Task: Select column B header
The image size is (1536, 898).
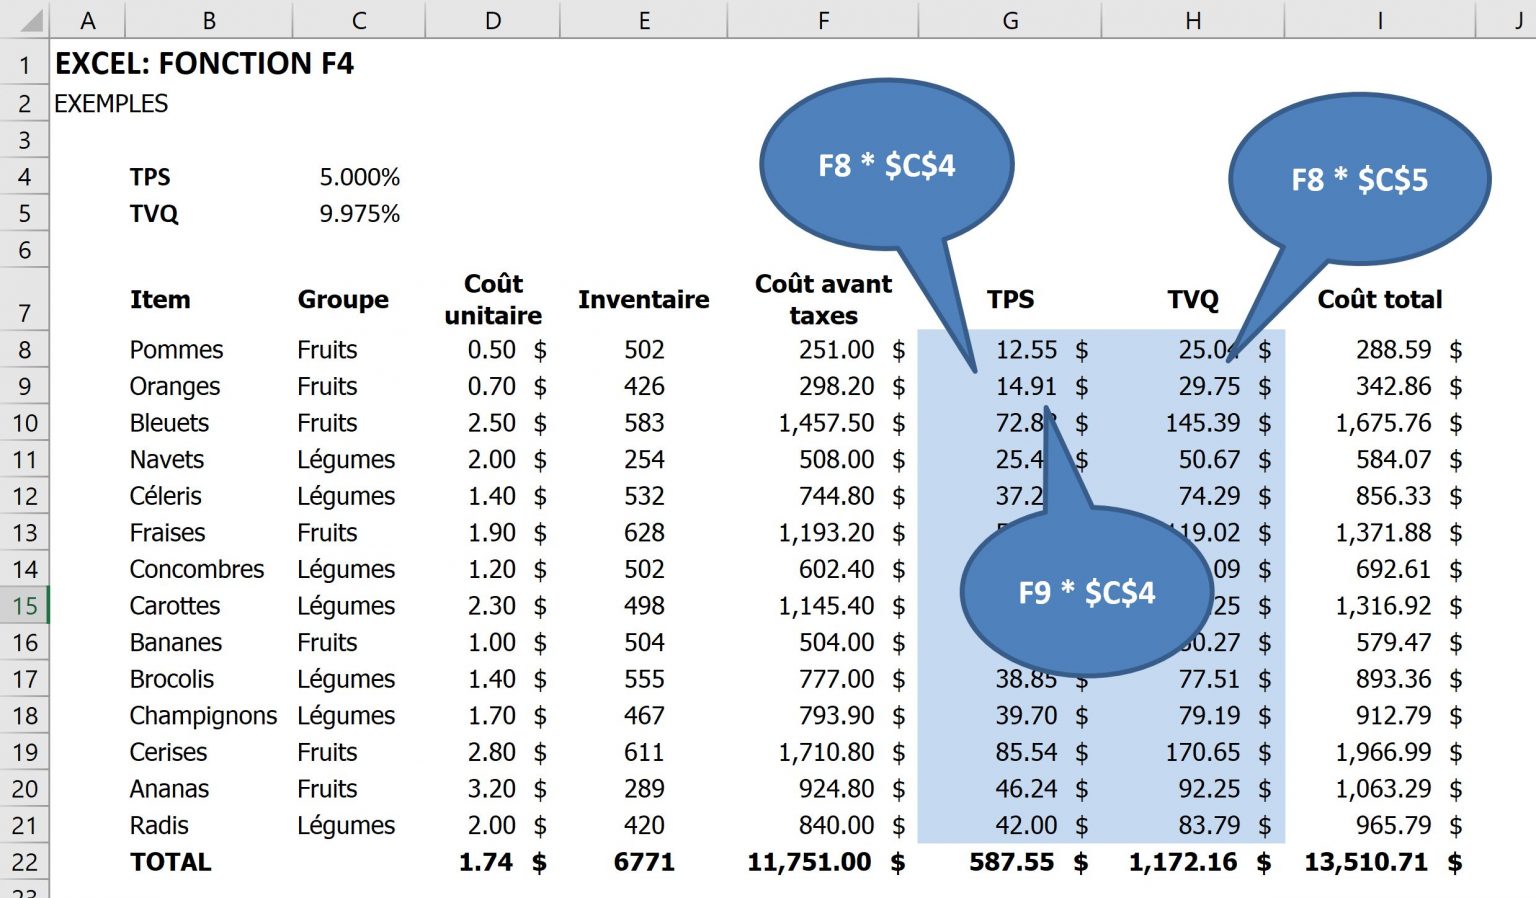Action: (x=209, y=20)
